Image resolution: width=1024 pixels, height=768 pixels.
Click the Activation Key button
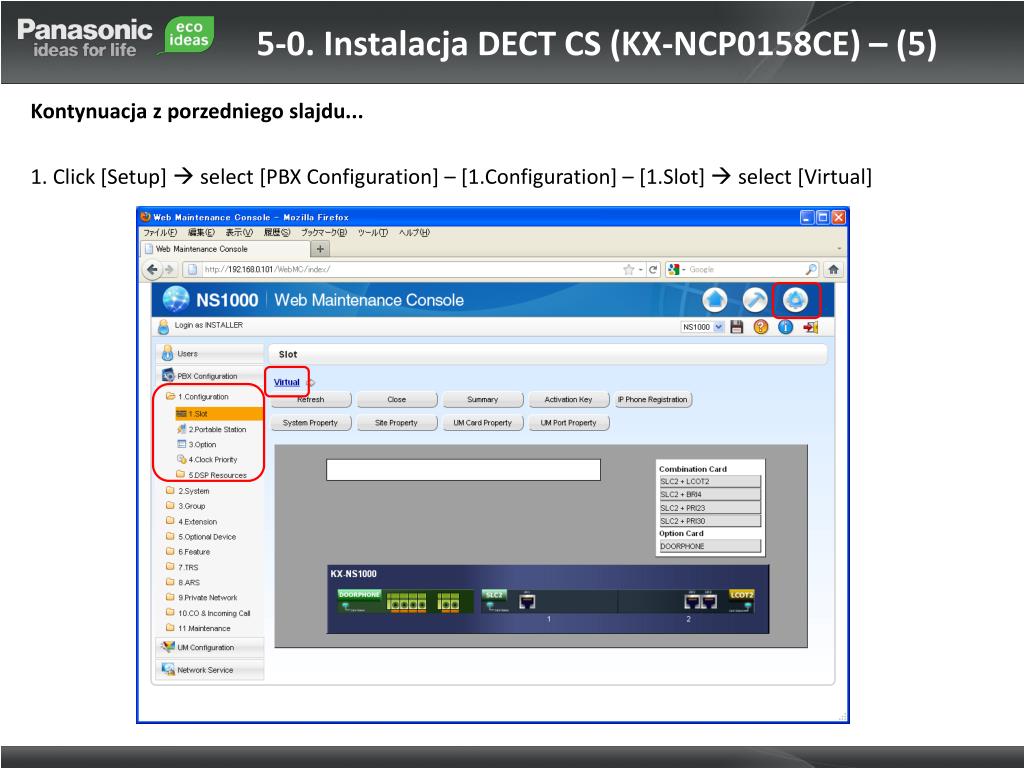[x=568, y=399]
